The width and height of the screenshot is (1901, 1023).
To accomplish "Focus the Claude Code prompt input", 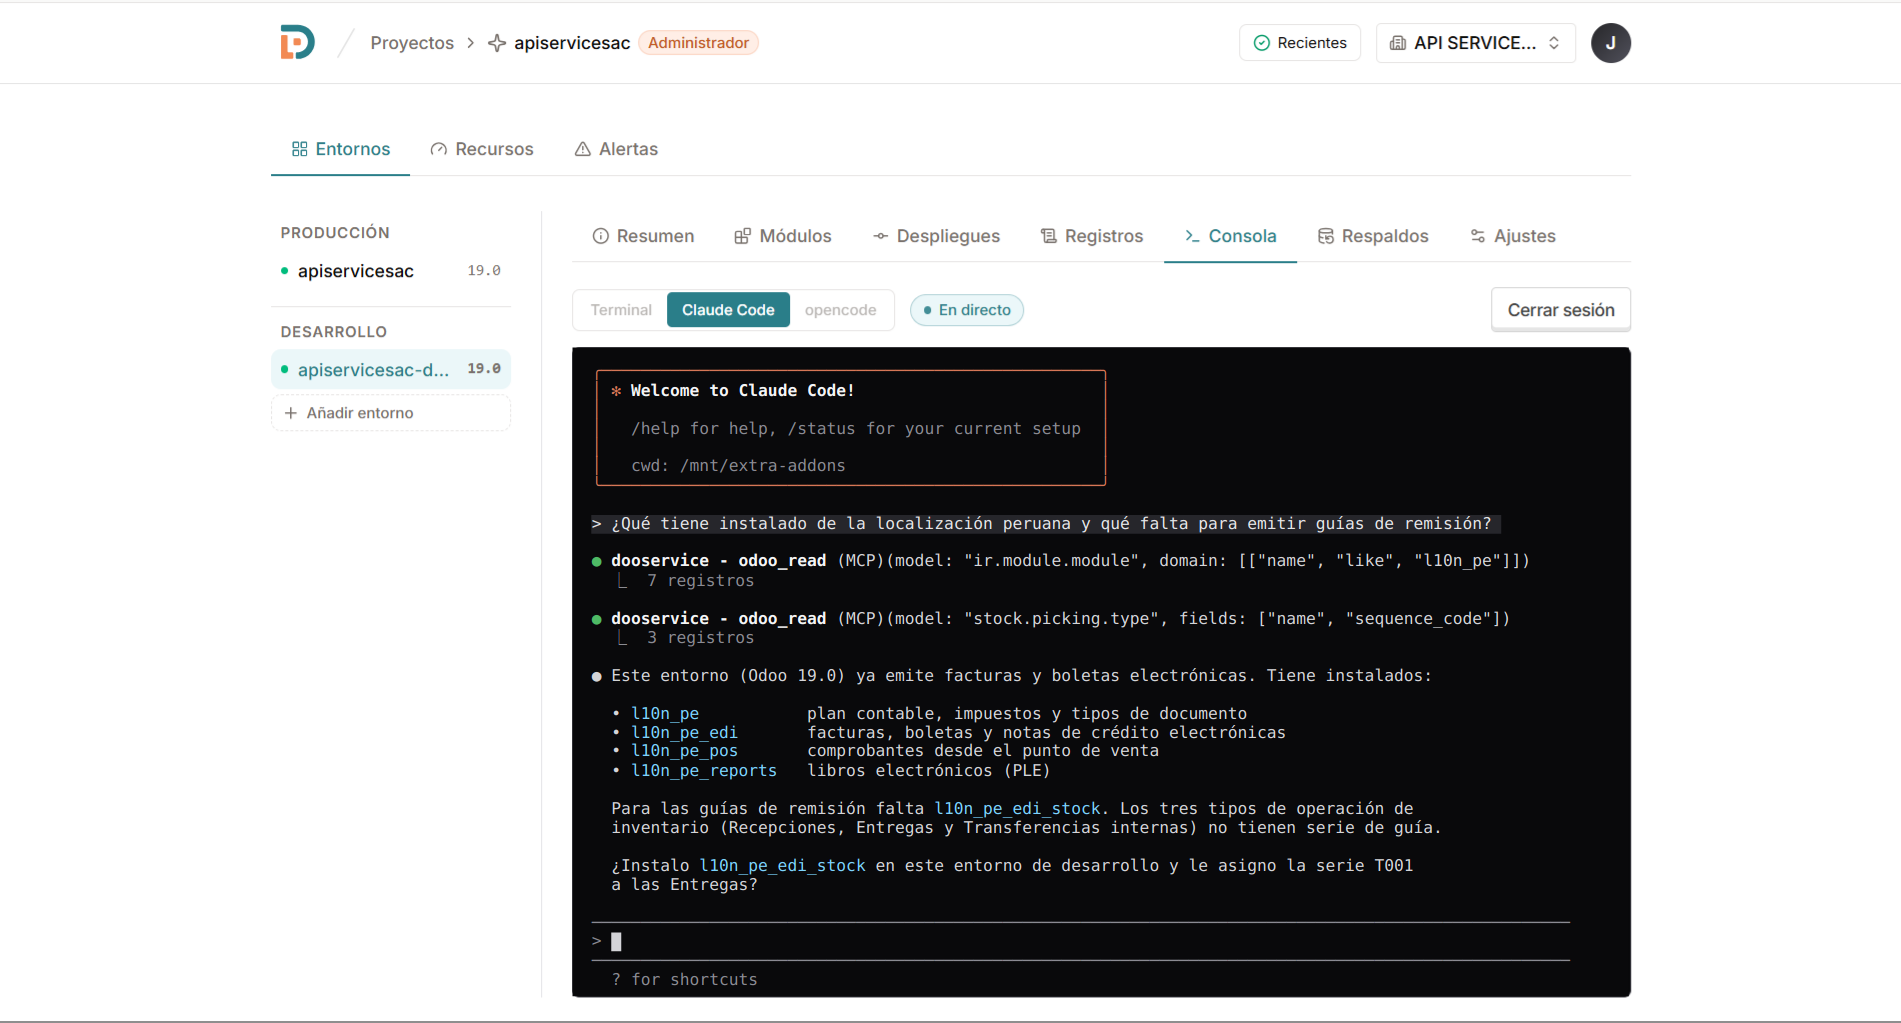I will click(1080, 942).
